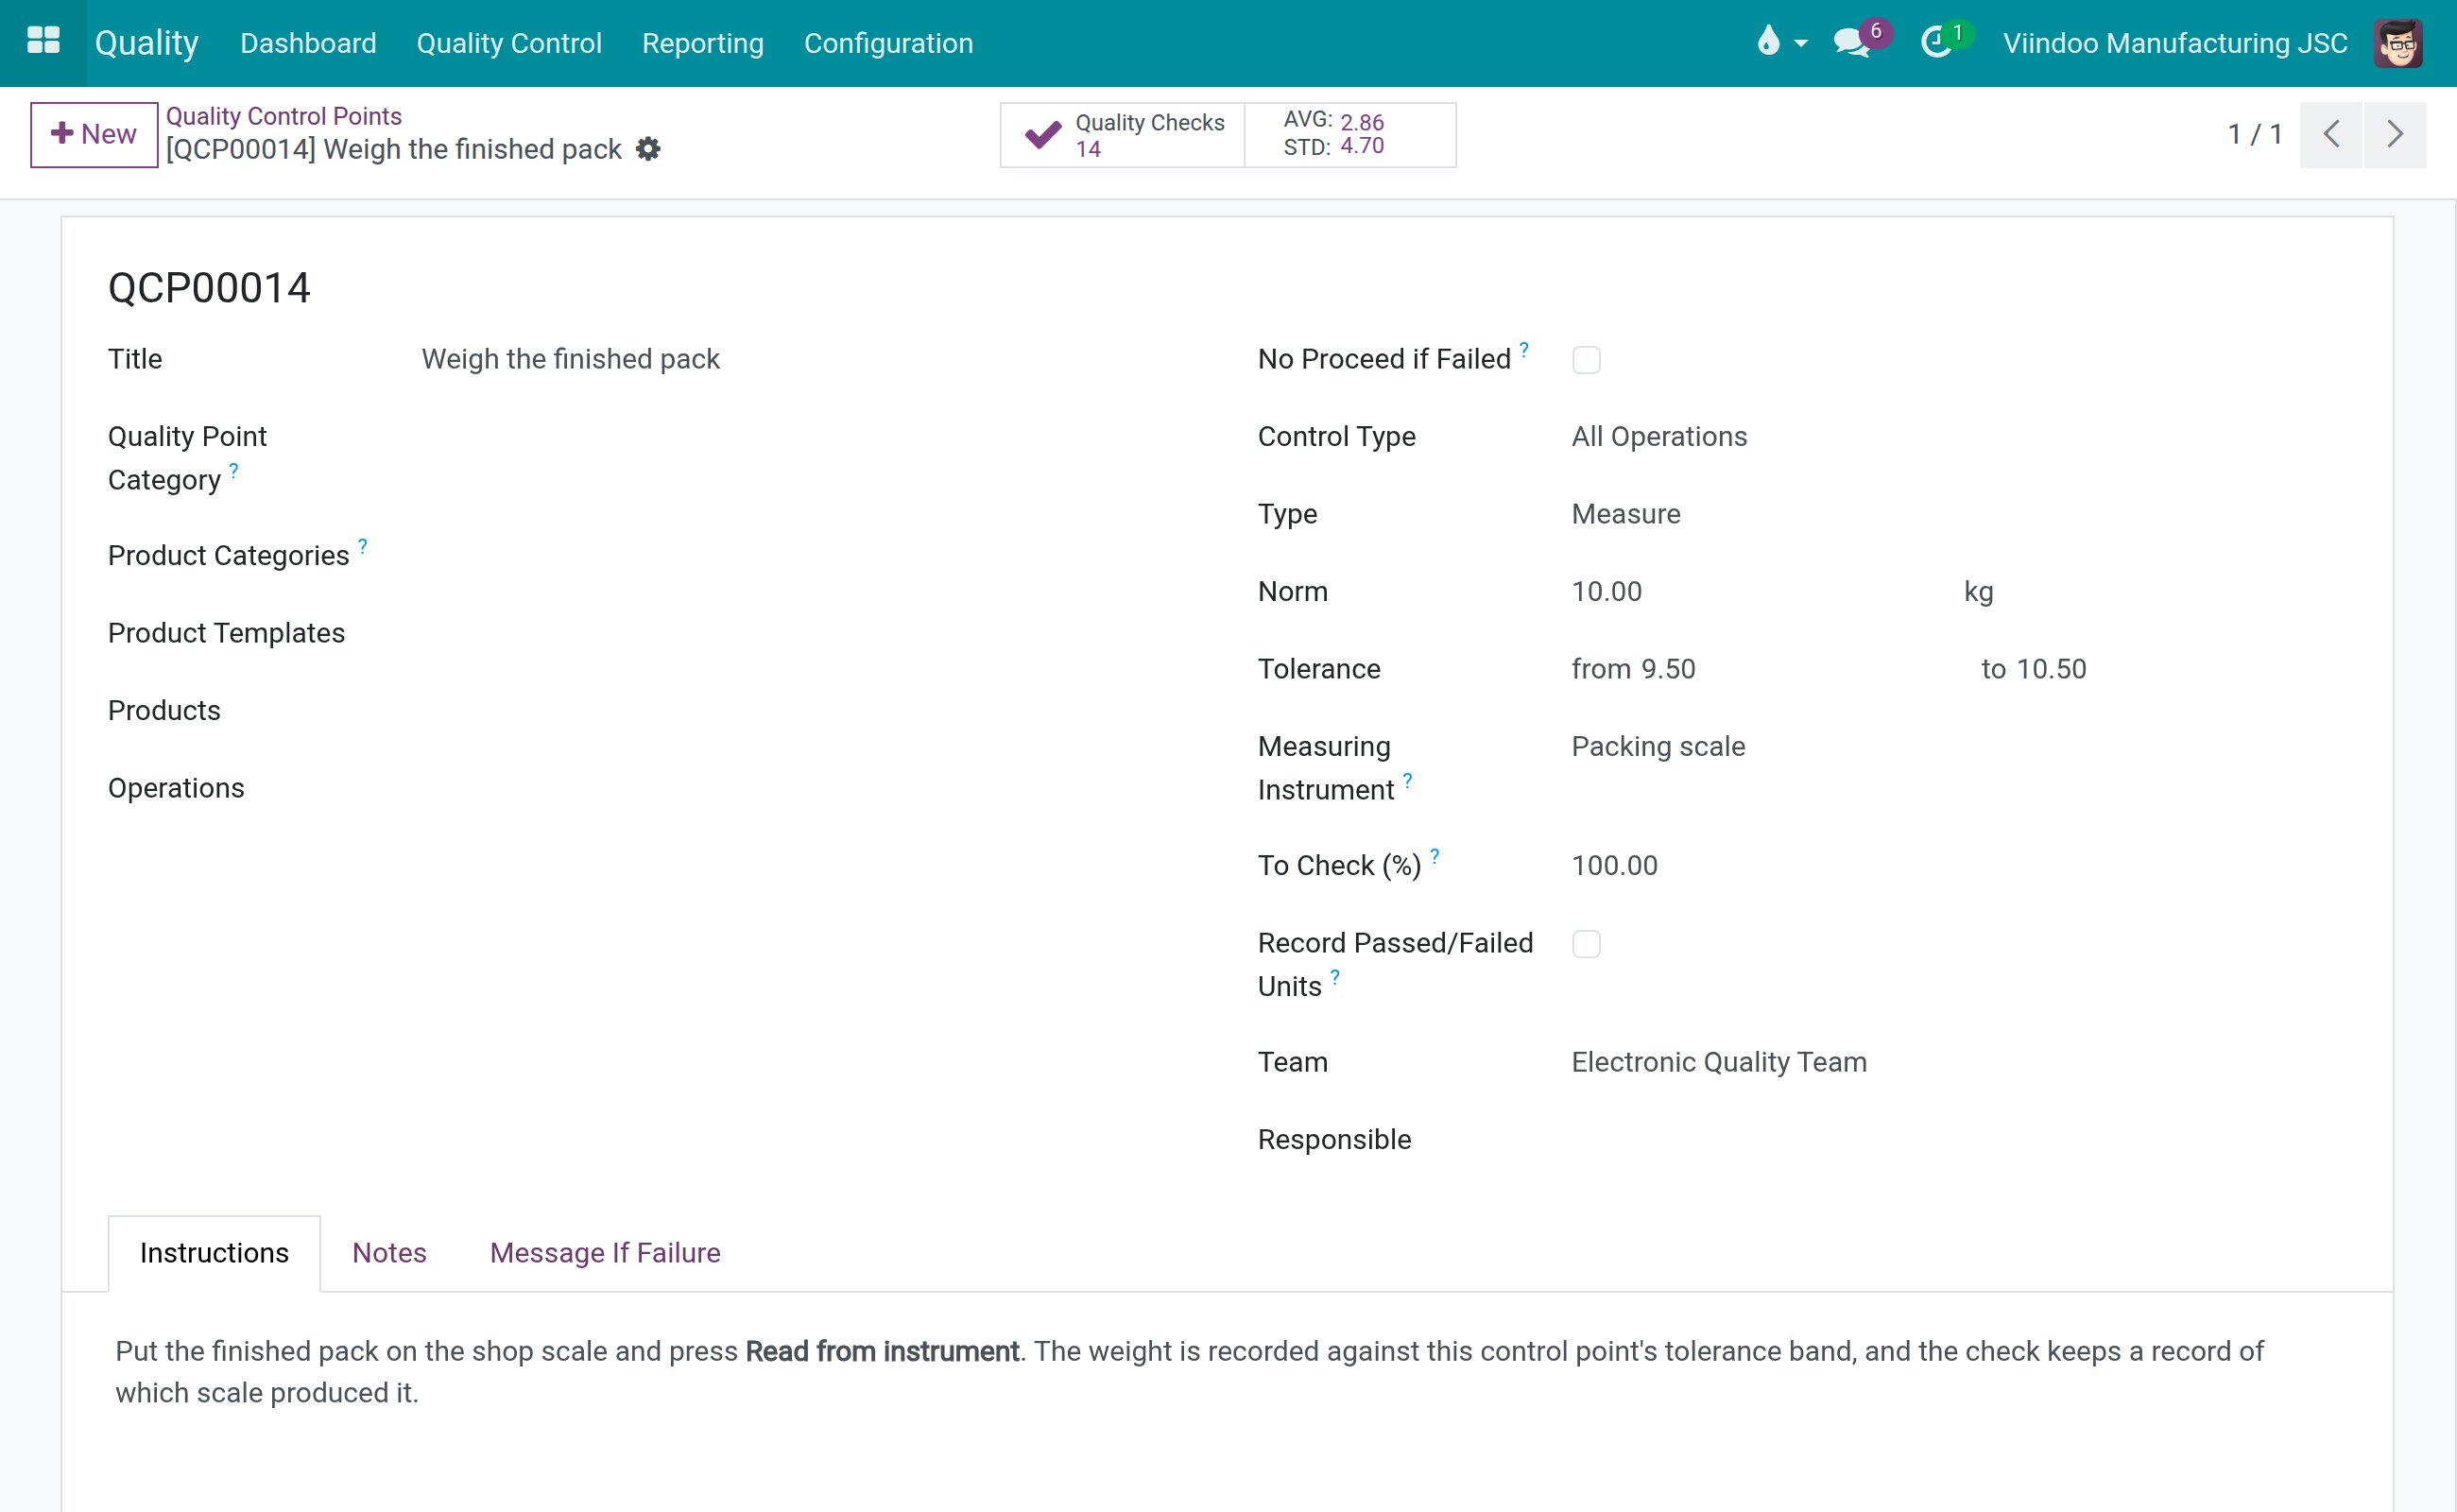
Task: Show help tooltip for To Check (%)
Action: tap(1435, 856)
